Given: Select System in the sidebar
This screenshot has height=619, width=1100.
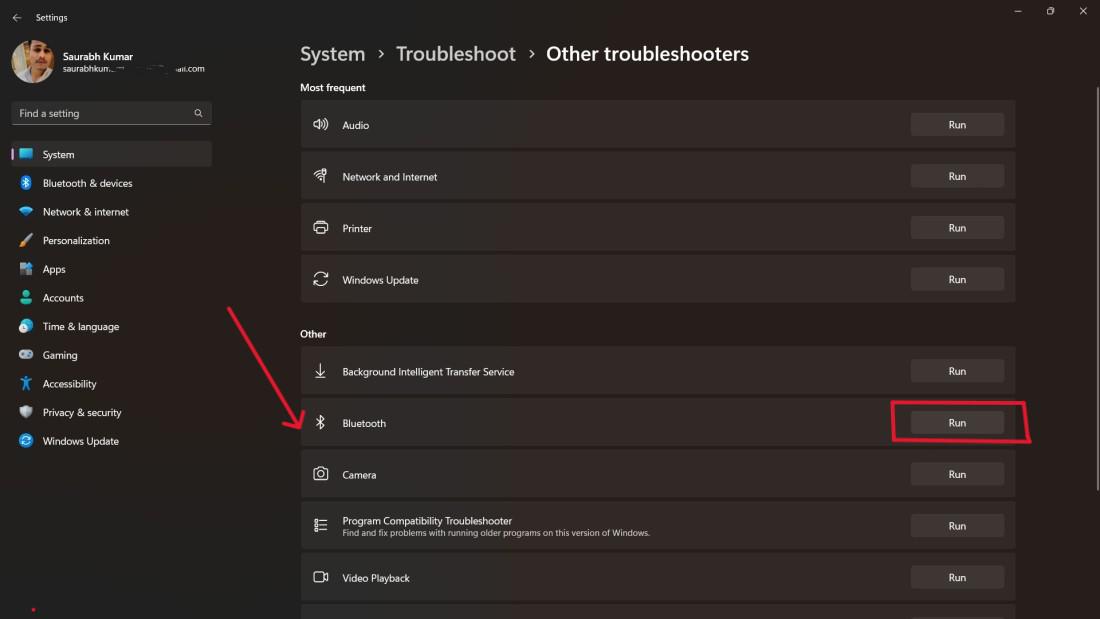Looking at the screenshot, I should coord(58,155).
